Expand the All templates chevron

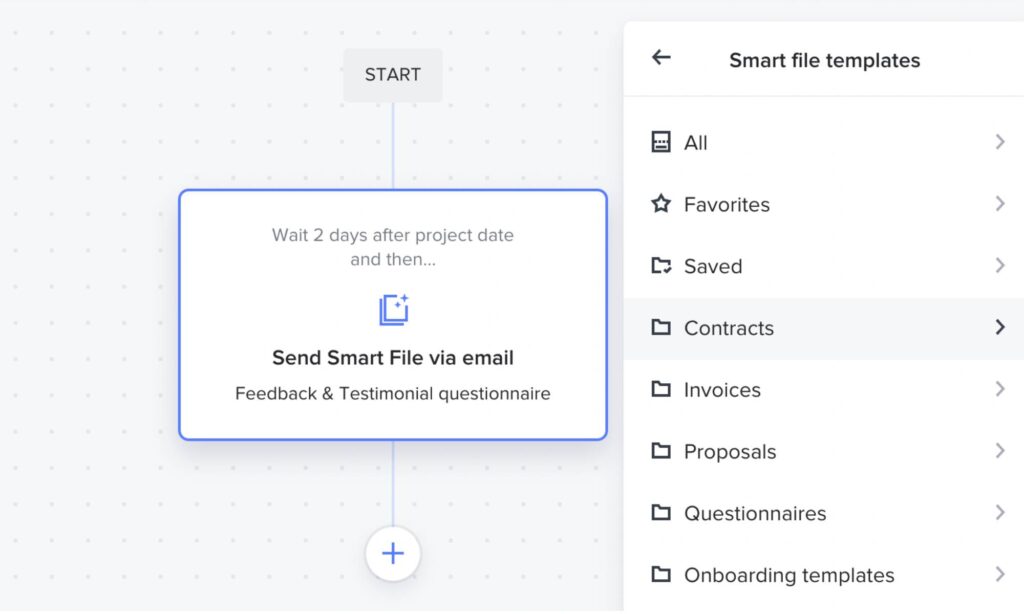click(x=1001, y=142)
